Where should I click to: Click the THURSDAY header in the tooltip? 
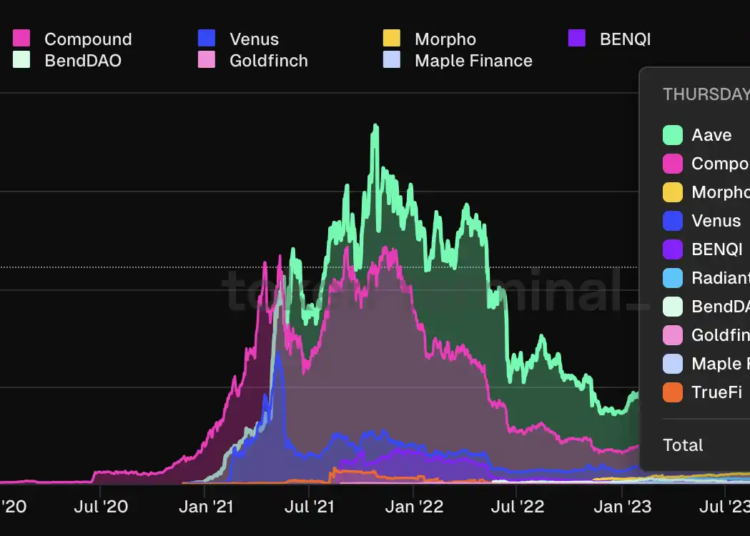coord(705,94)
